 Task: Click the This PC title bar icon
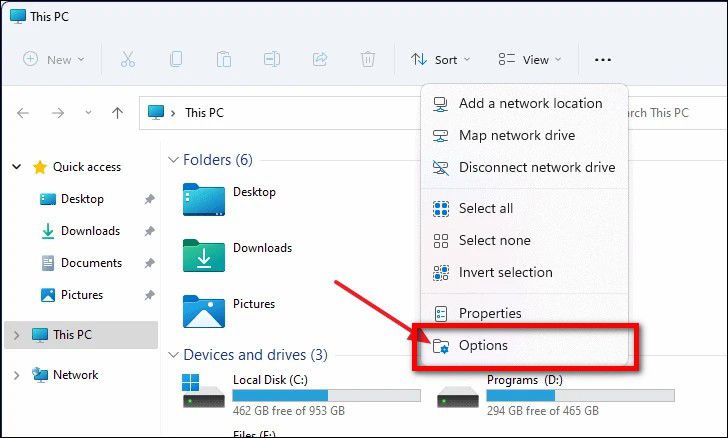pyautogui.click(x=18, y=16)
